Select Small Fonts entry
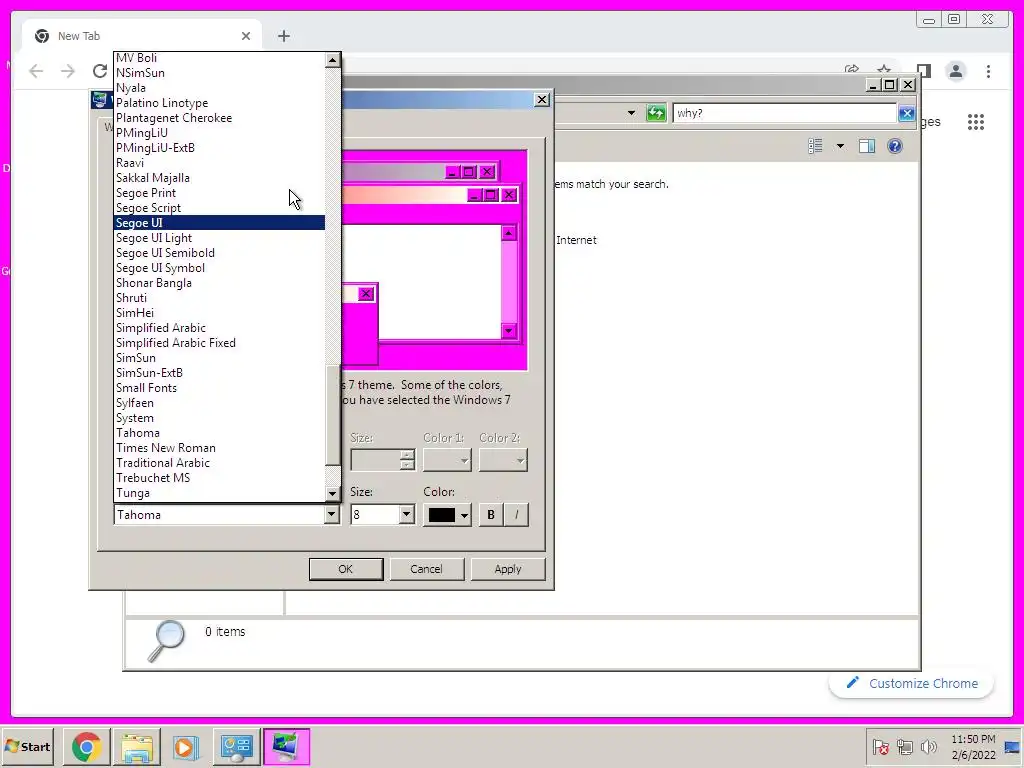The image size is (1024, 768). pyautogui.click(x=219, y=388)
